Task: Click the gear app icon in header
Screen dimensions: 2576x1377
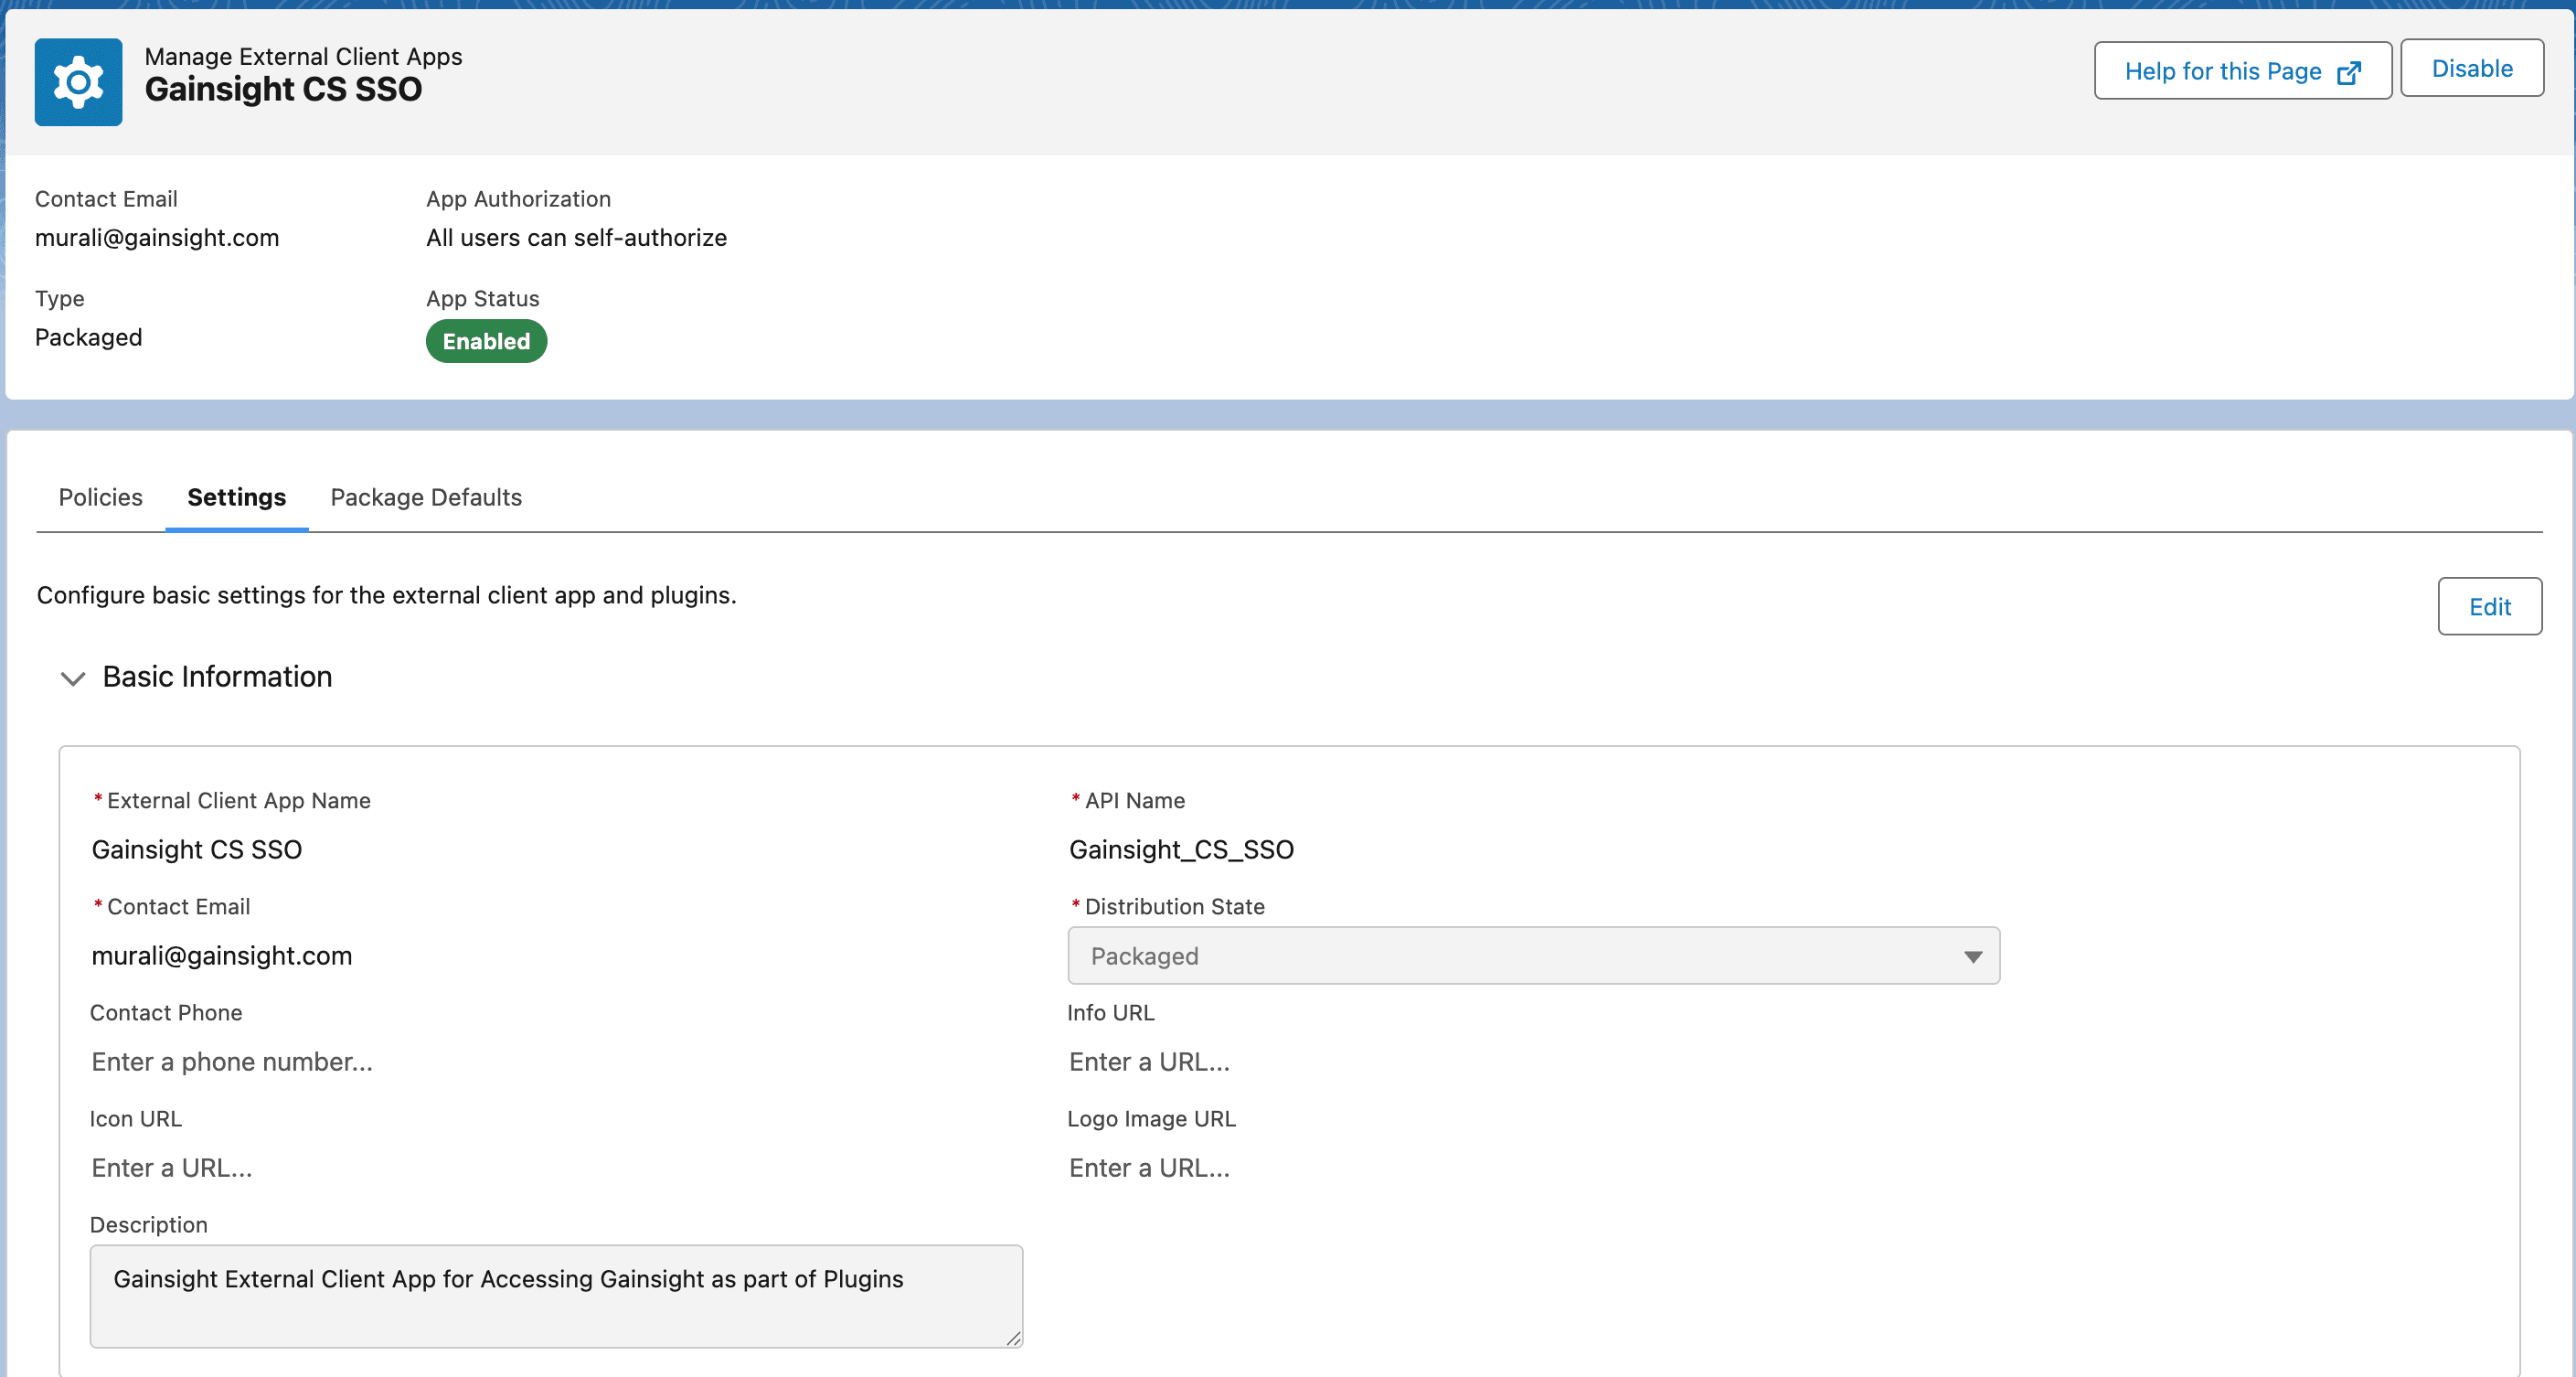Action: 78,82
